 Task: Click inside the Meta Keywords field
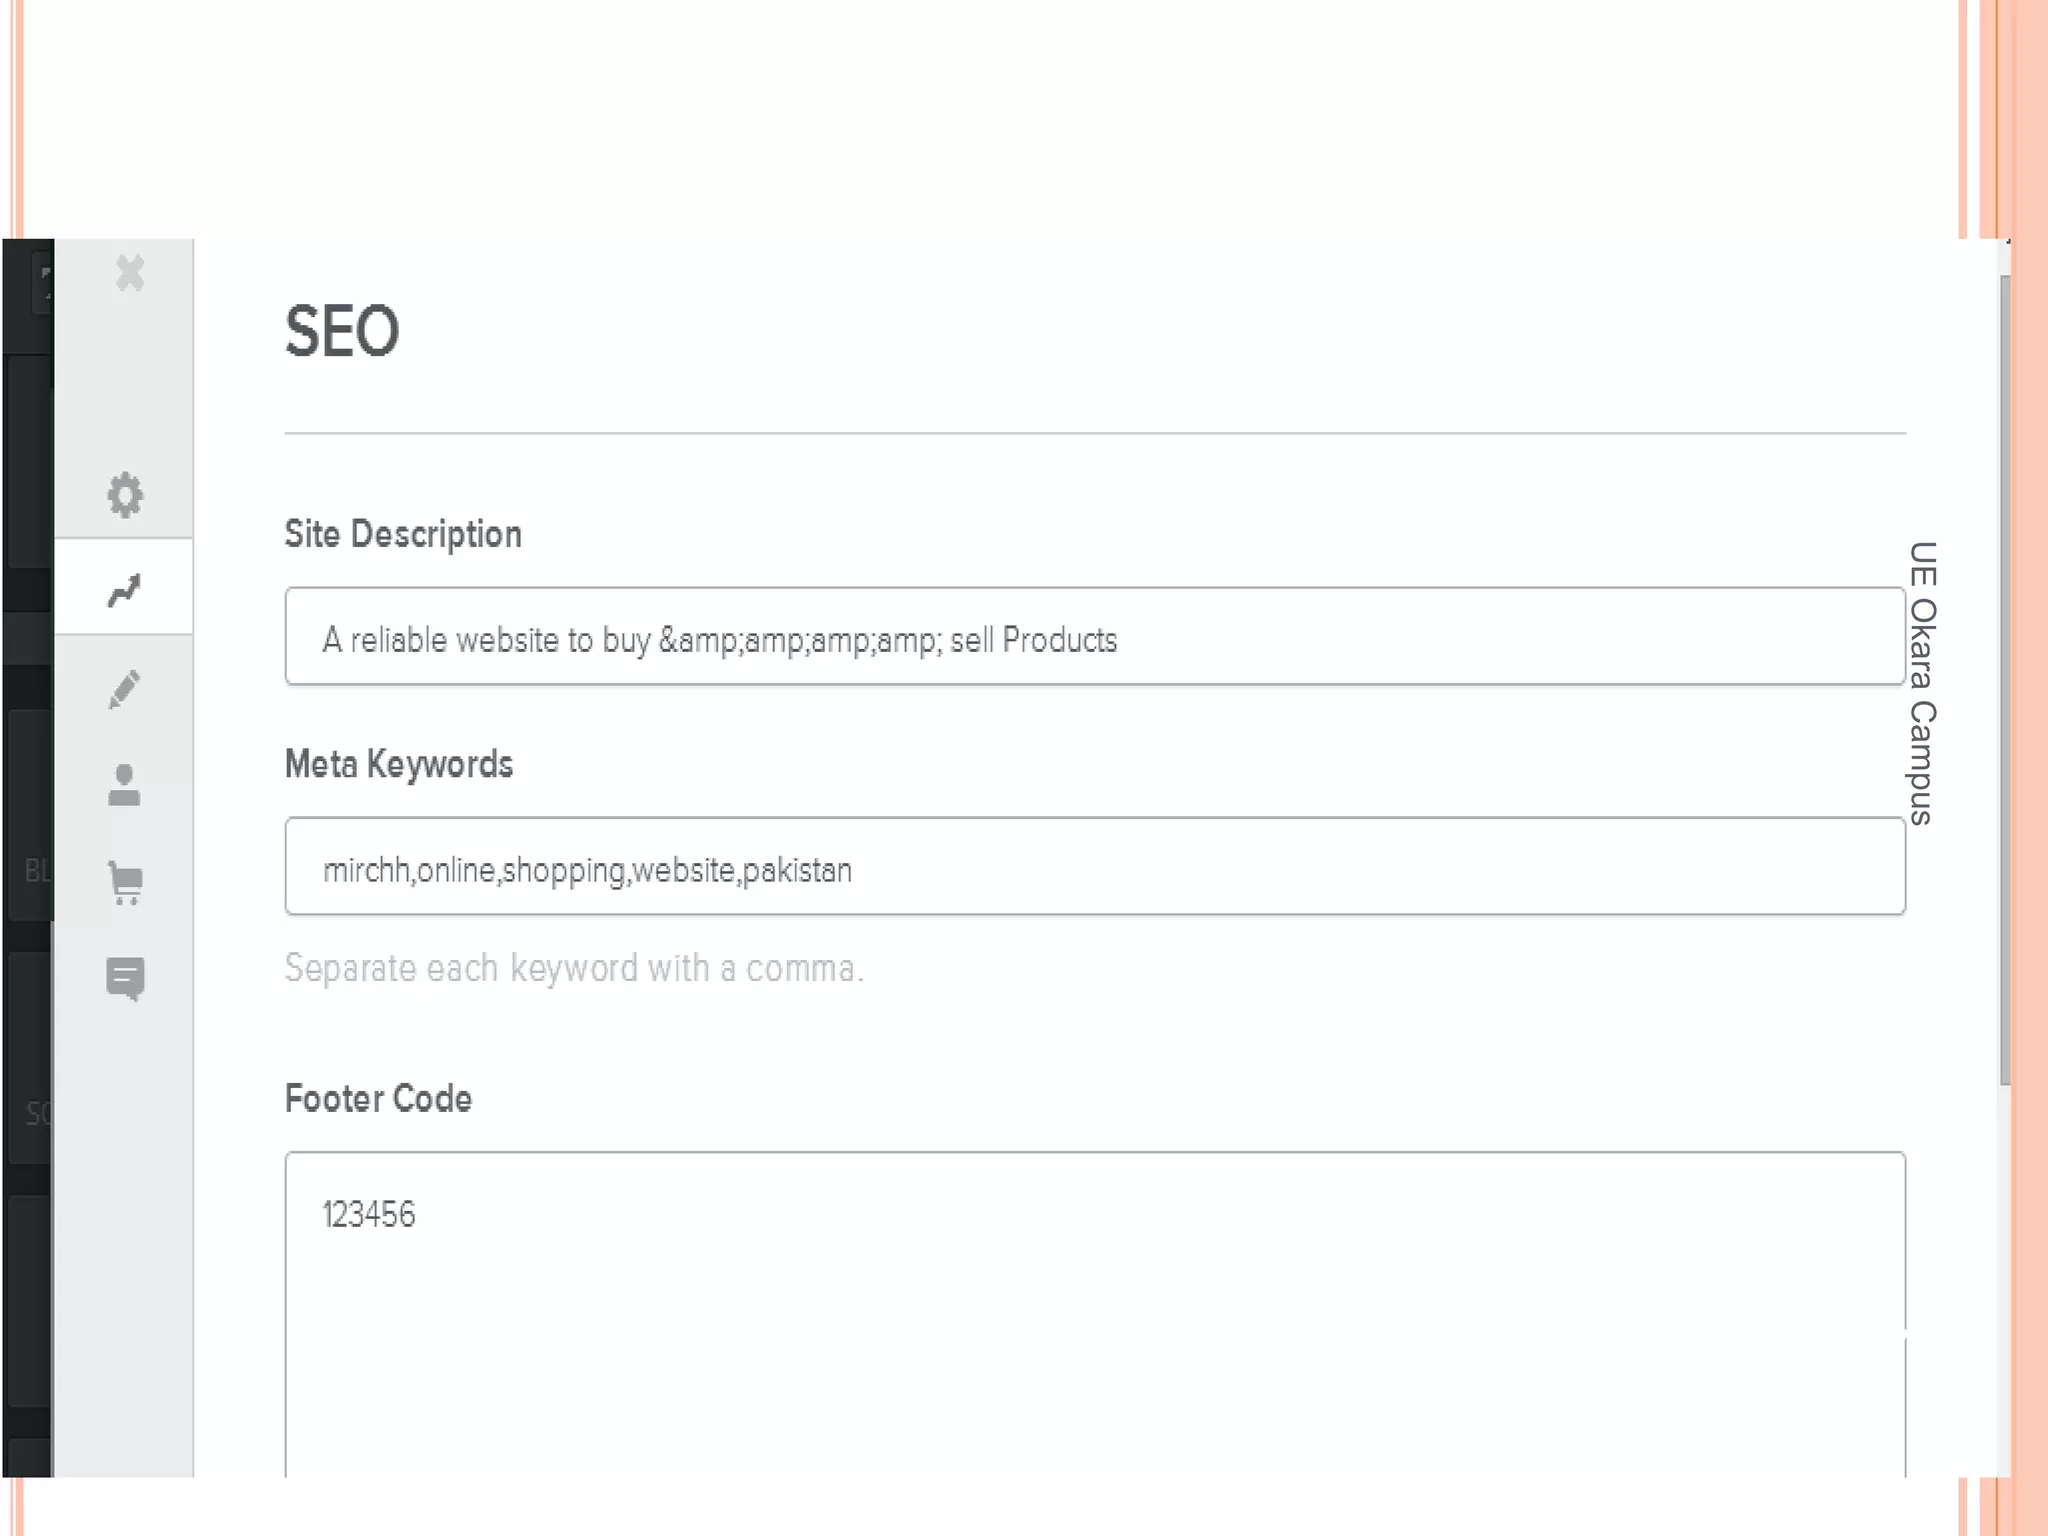1300,867
